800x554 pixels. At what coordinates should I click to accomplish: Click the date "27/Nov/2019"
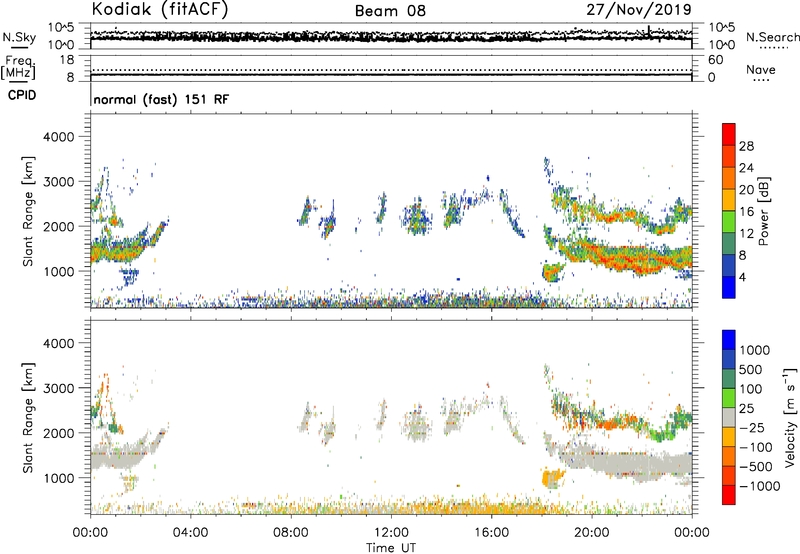639,10
